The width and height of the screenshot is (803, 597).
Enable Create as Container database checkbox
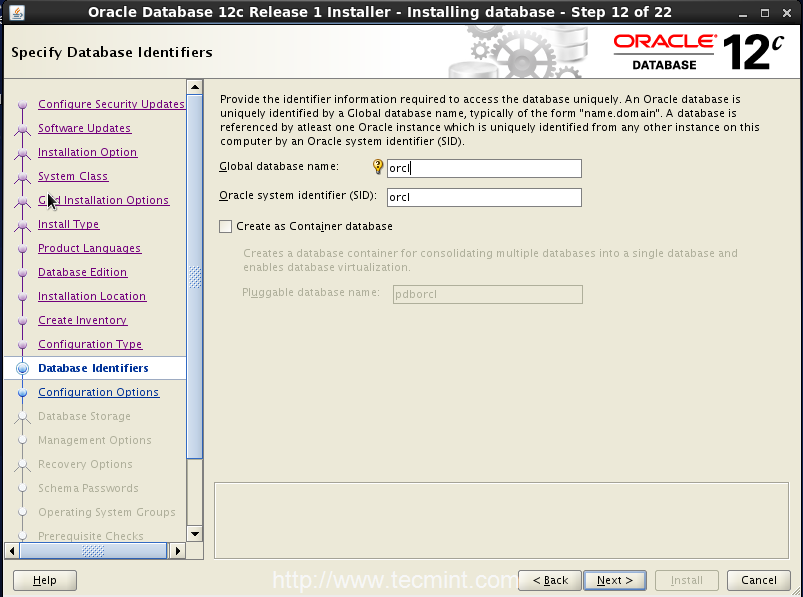225,226
